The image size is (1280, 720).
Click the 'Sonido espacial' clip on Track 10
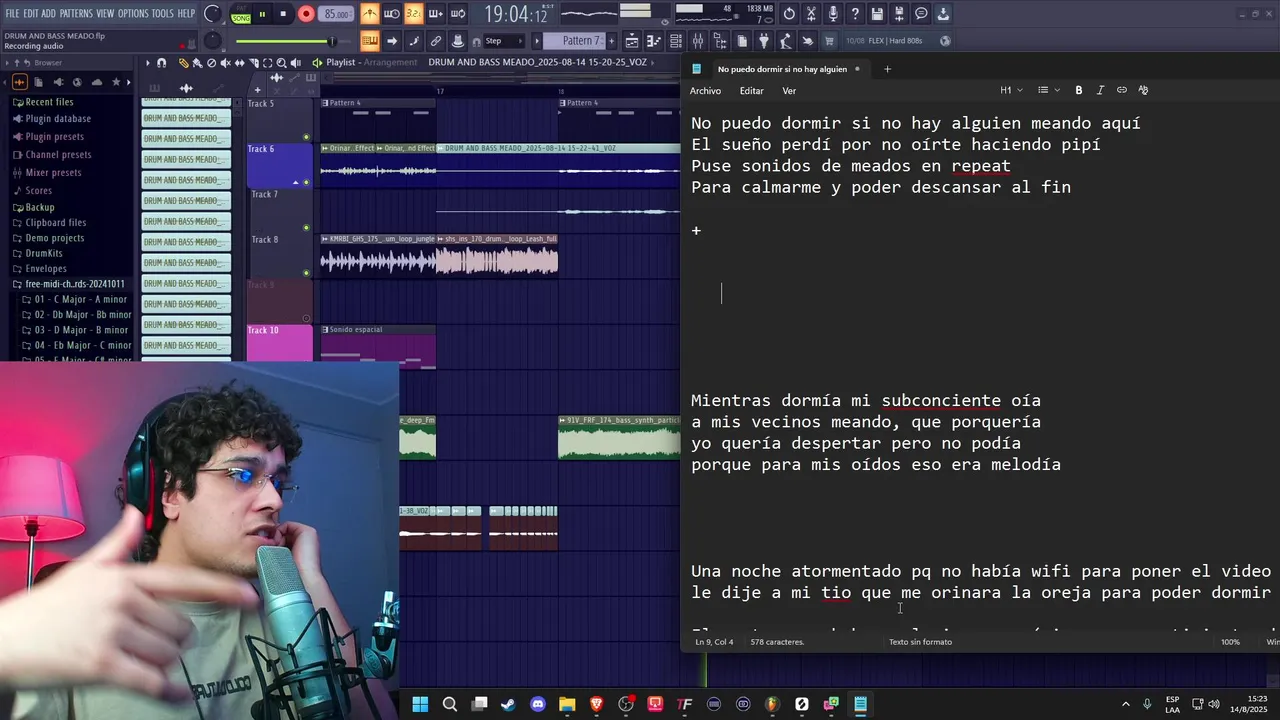pos(378,346)
